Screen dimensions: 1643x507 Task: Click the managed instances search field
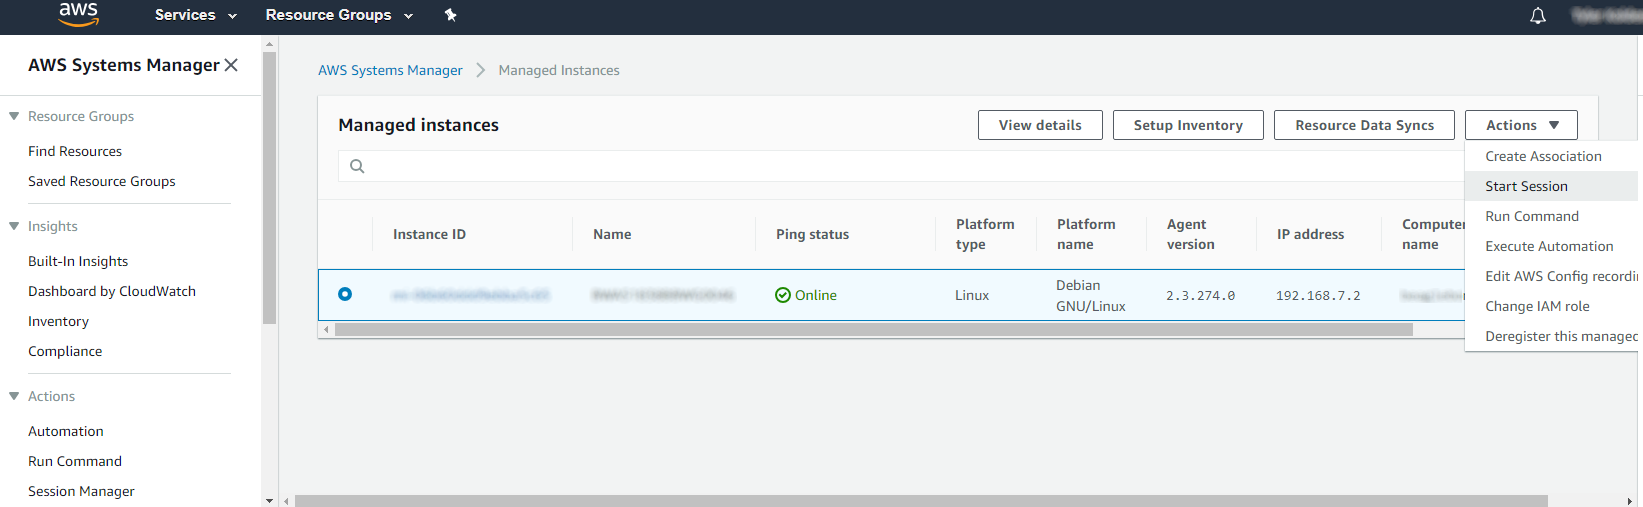900,166
